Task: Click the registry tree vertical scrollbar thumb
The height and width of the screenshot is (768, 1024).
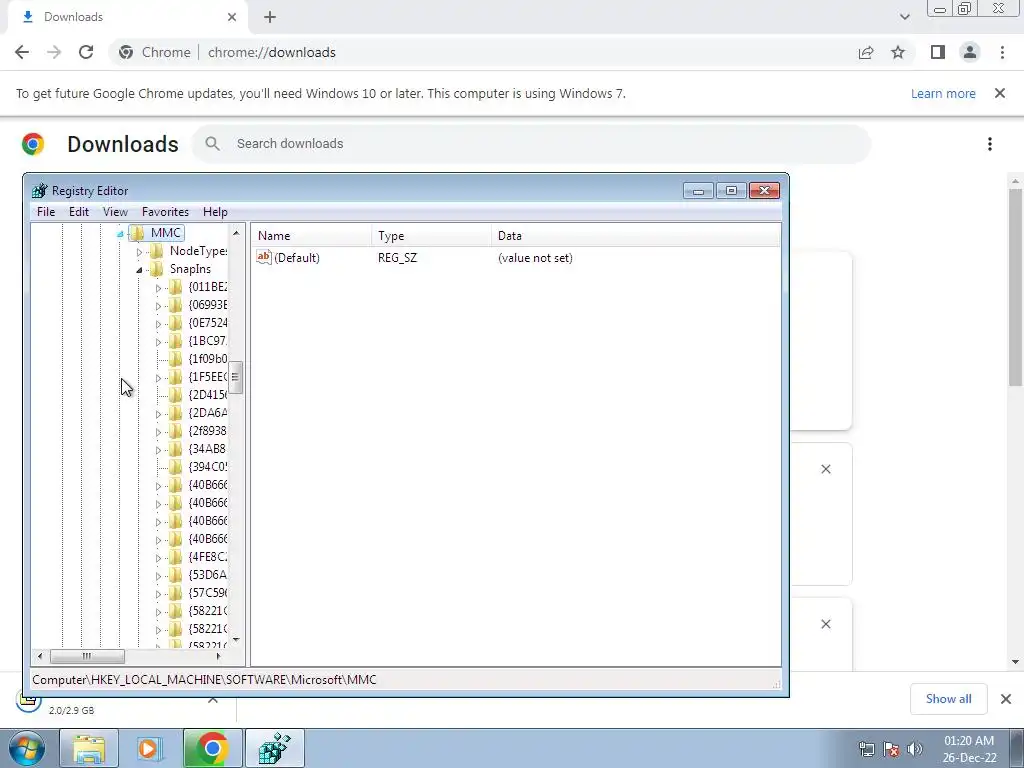Action: click(235, 377)
